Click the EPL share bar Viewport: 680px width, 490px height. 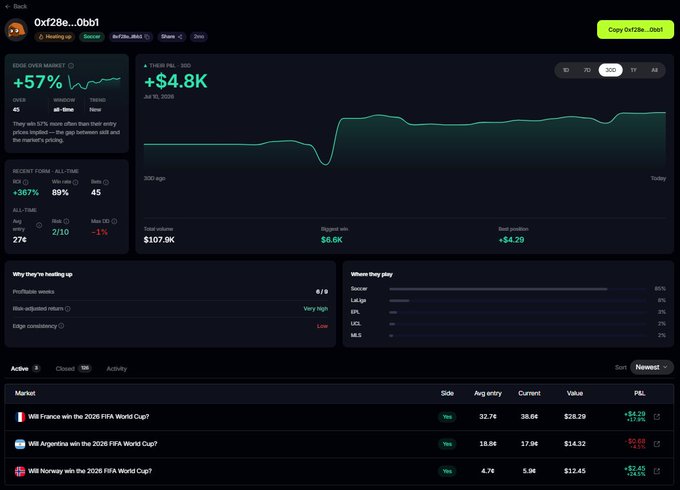(518, 312)
